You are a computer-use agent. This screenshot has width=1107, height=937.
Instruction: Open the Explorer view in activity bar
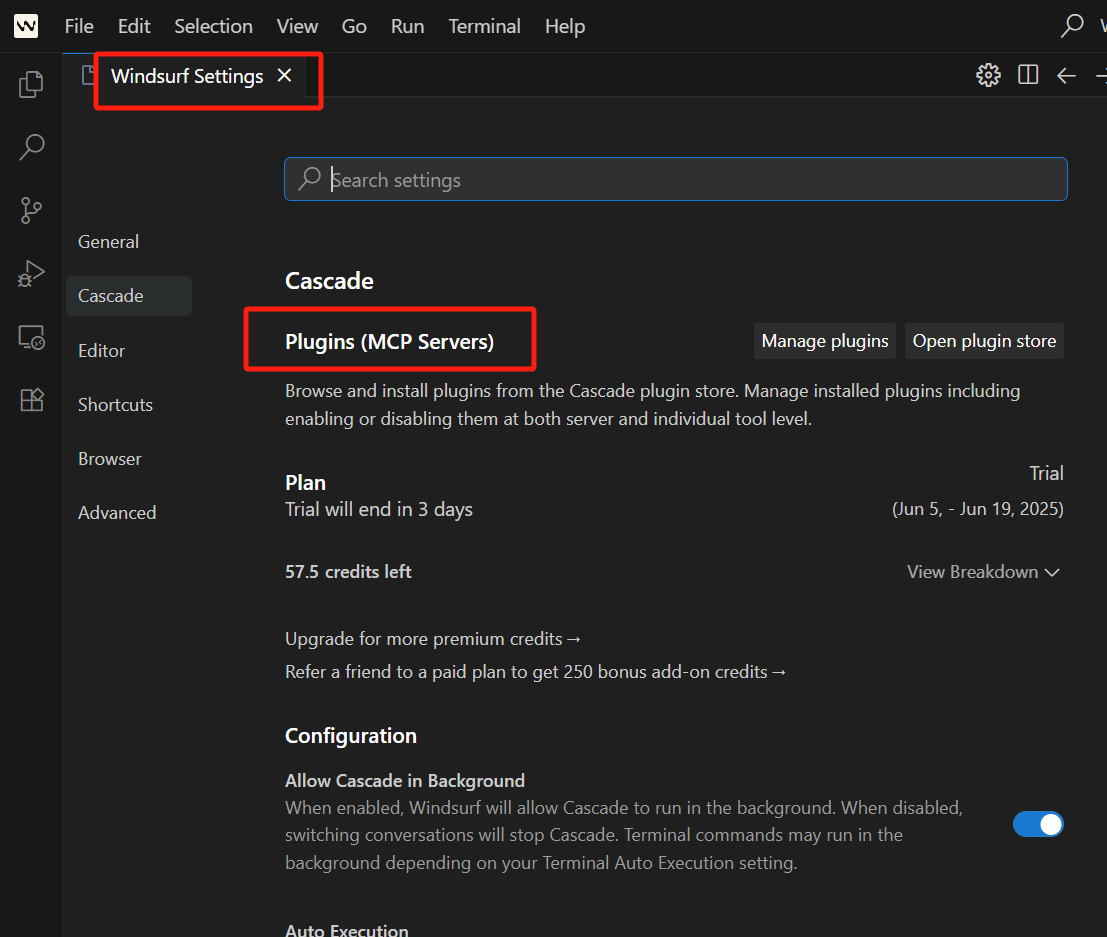coord(31,84)
